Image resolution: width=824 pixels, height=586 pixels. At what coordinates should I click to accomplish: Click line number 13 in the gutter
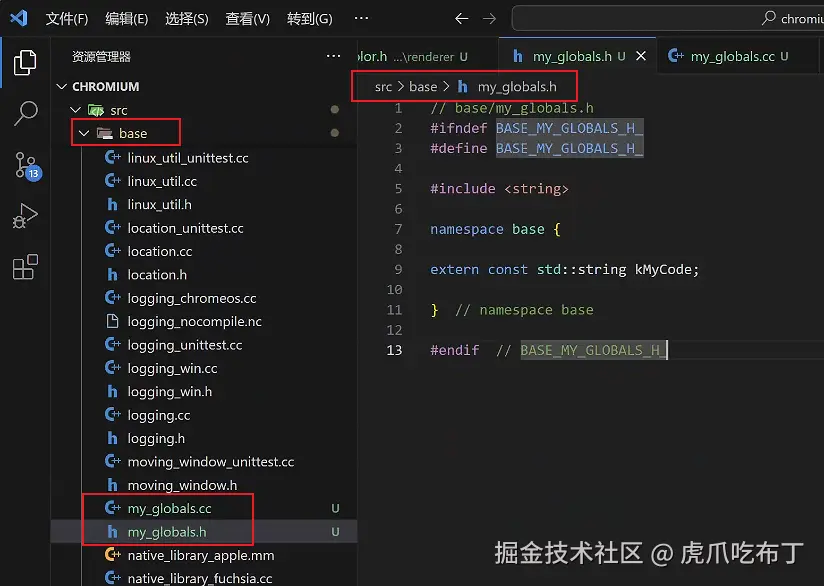(x=394, y=350)
